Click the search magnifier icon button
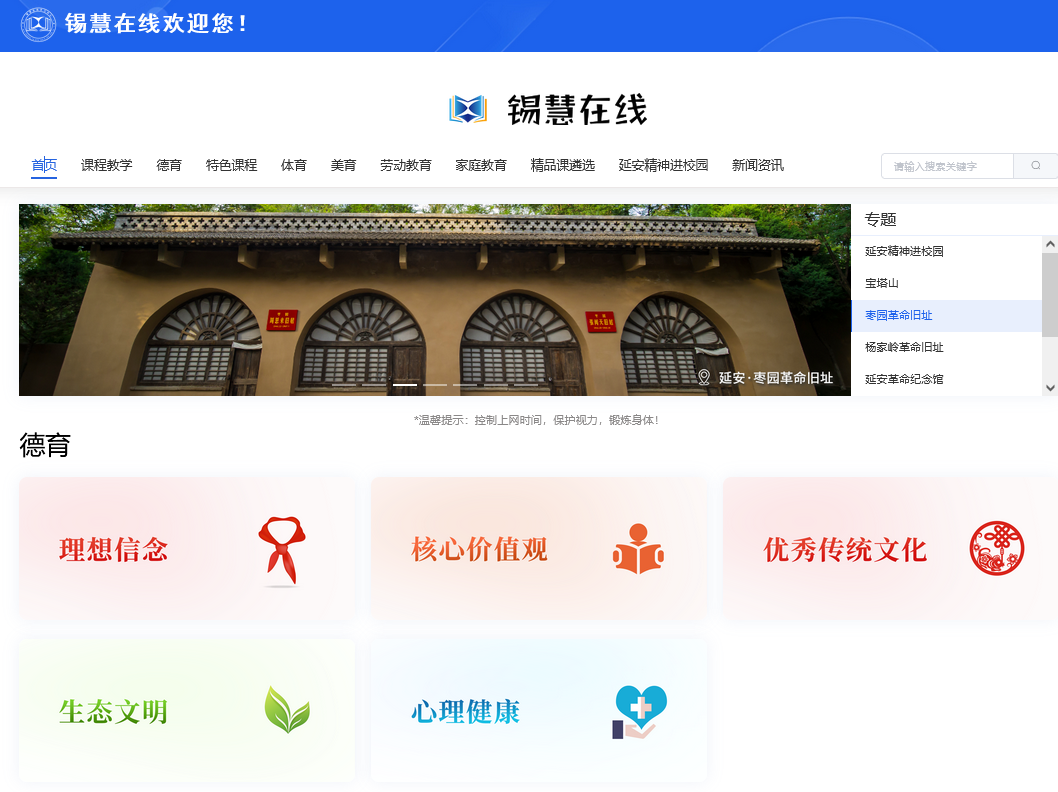This screenshot has height=792, width=1058. (x=1035, y=166)
